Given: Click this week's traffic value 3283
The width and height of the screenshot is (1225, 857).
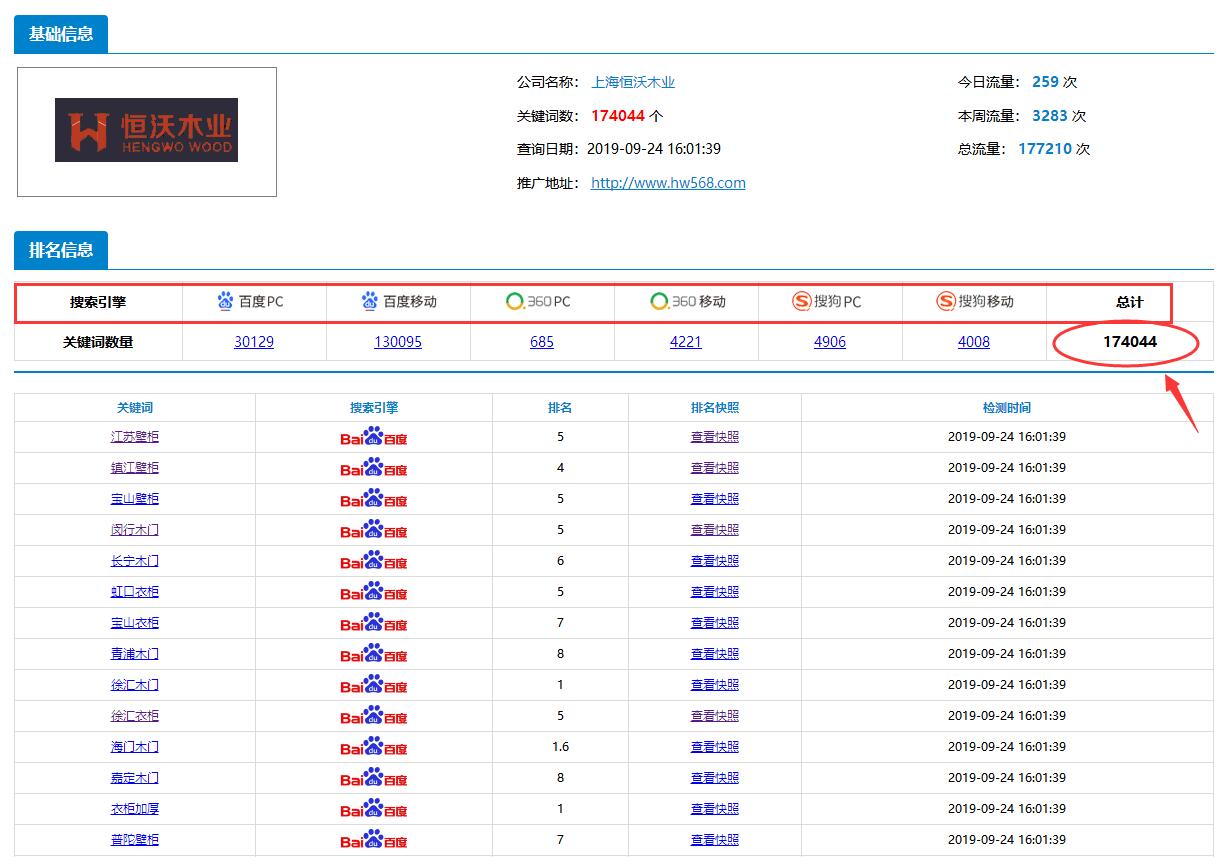Looking at the screenshot, I should [x=1050, y=115].
